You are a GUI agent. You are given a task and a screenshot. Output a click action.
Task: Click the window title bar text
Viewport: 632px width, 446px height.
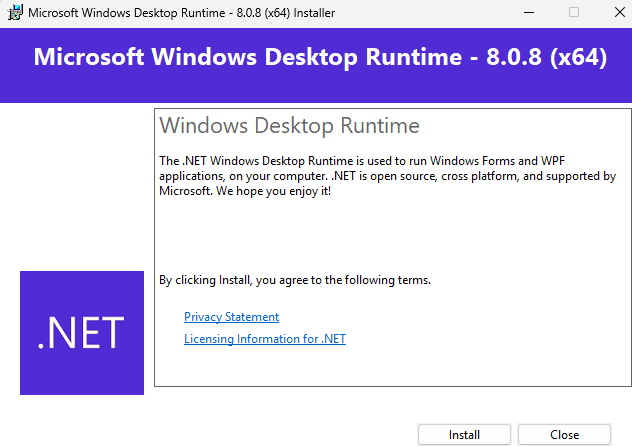pos(181,13)
